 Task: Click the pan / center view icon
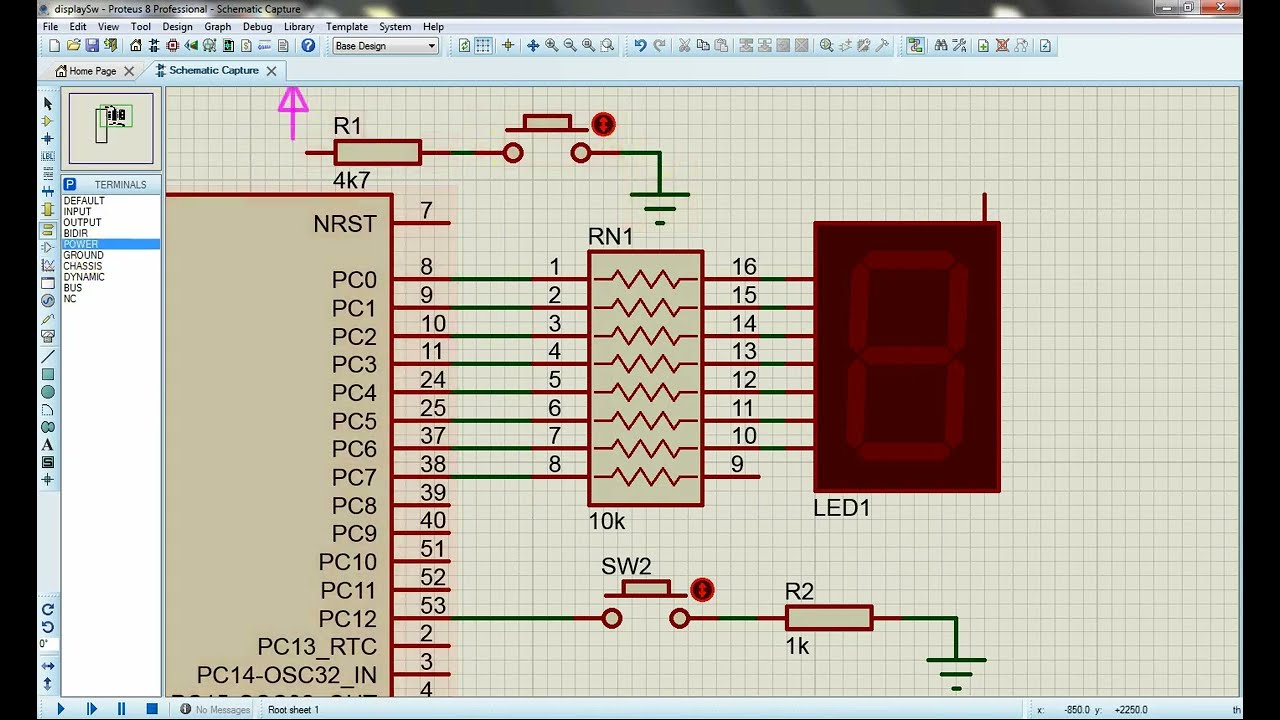click(533, 46)
